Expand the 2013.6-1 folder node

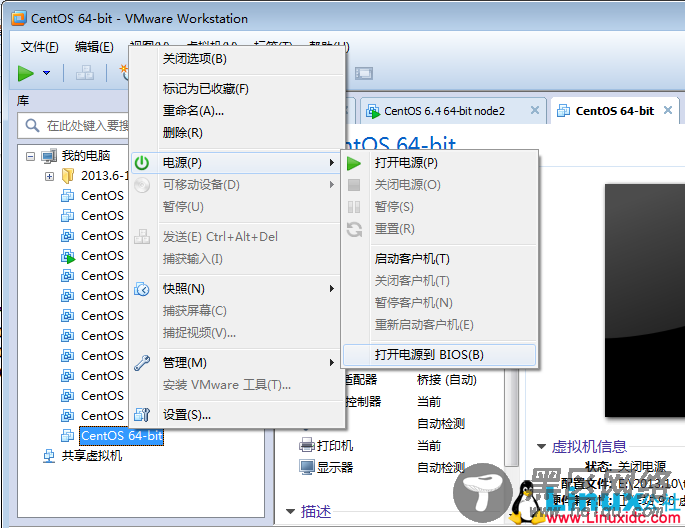point(49,176)
